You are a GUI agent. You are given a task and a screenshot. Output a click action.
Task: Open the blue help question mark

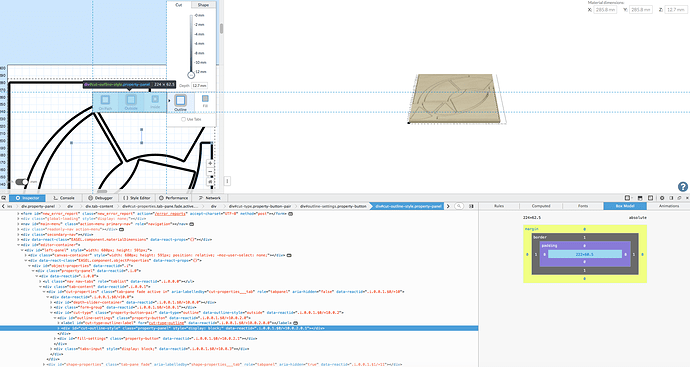click(683, 187)
